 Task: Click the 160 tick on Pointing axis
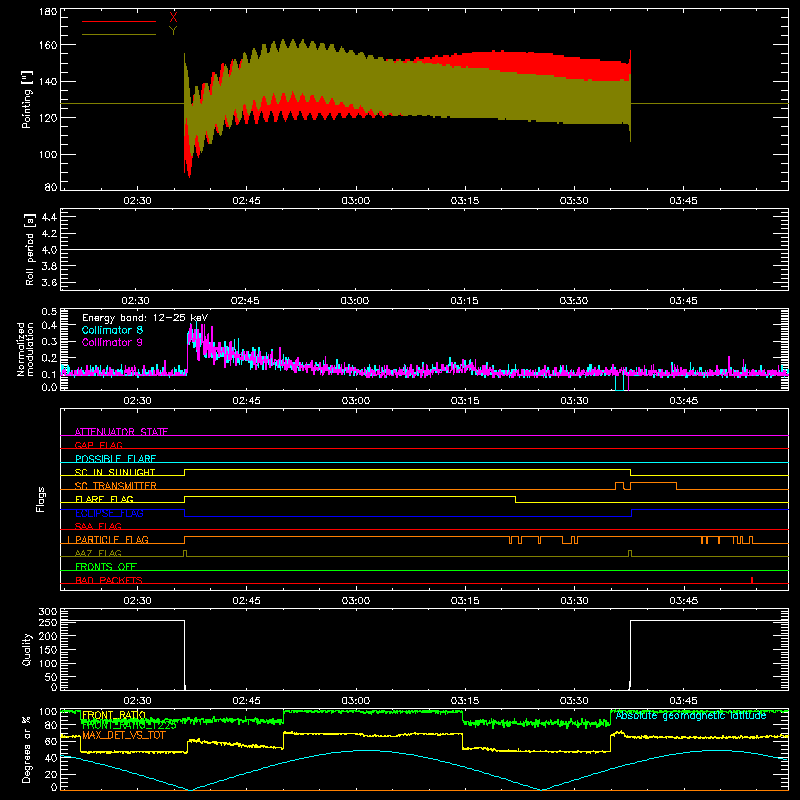48,45
